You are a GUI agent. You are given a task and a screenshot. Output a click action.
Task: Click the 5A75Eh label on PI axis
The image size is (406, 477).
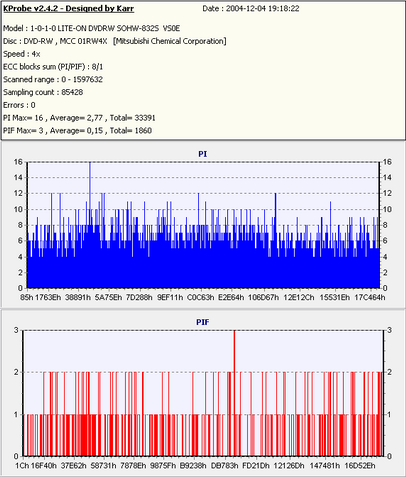(x=108, y=297)
